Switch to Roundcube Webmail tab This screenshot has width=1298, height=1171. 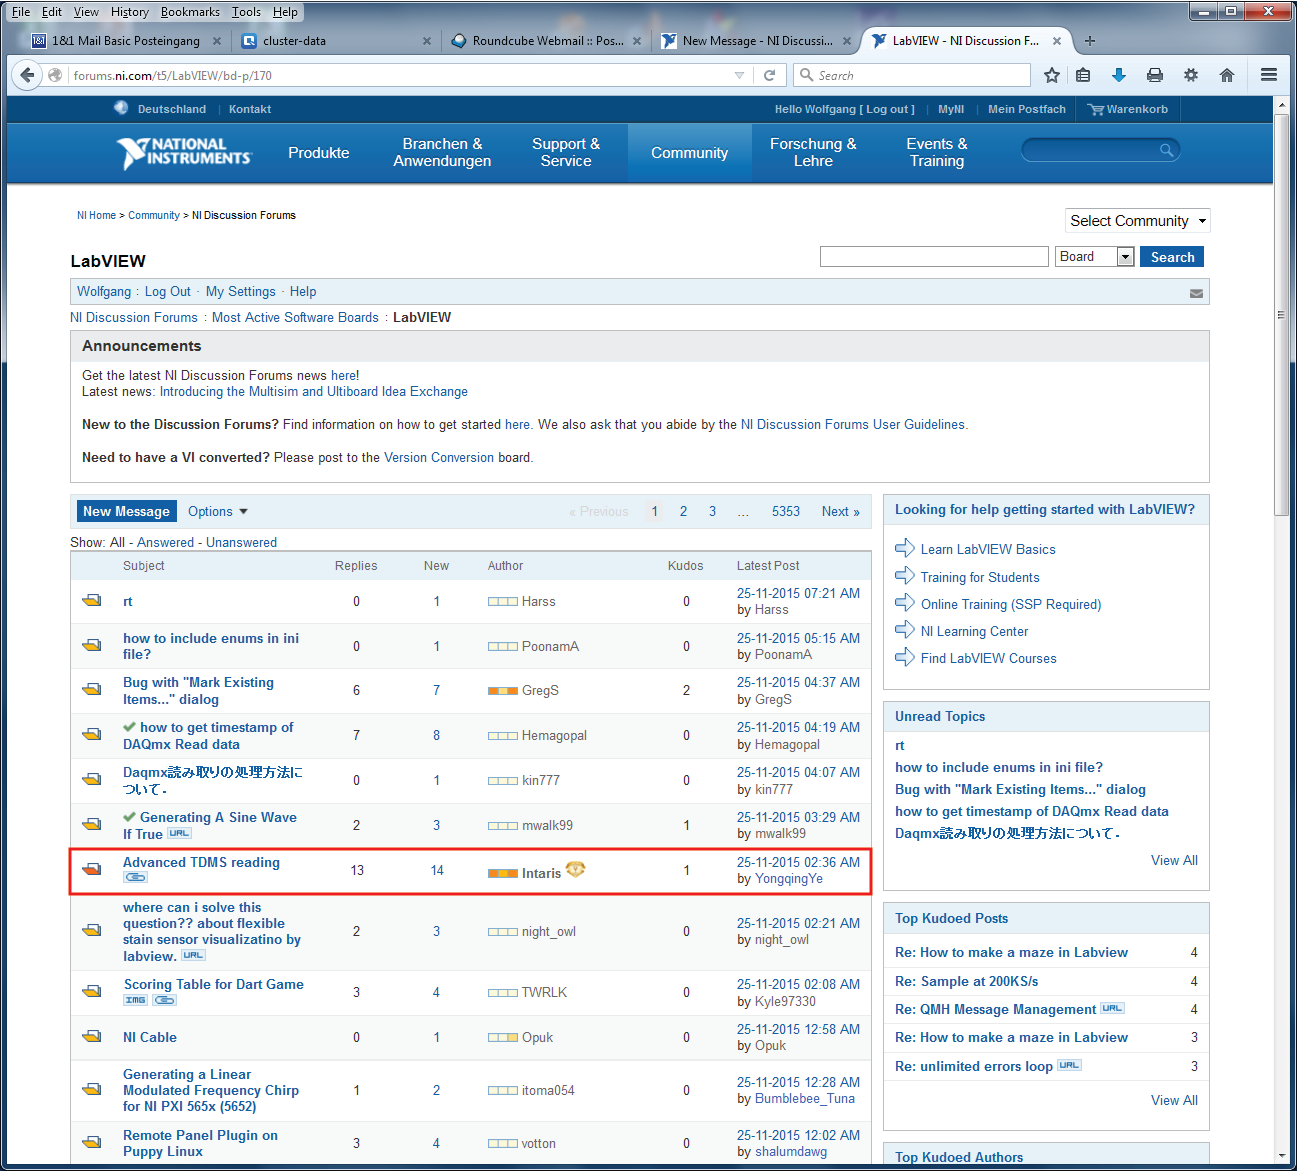pos(547,41)
